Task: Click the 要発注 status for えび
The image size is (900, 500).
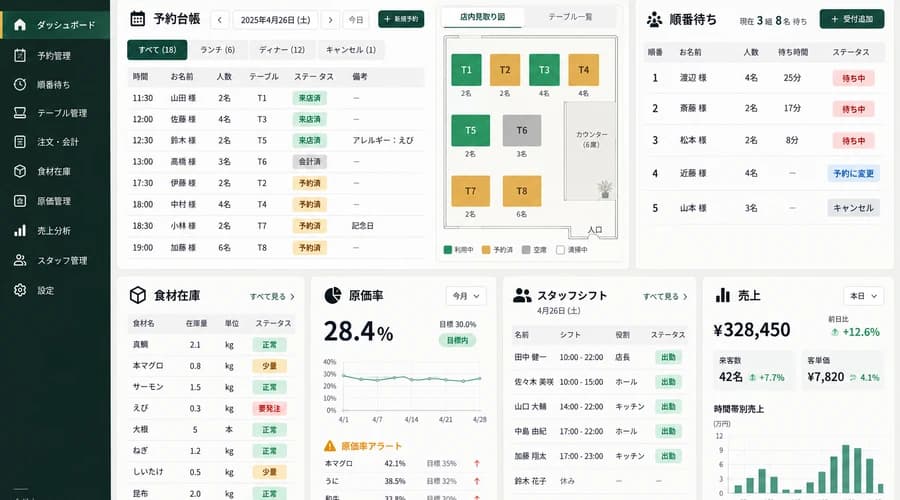Action: 269,409
